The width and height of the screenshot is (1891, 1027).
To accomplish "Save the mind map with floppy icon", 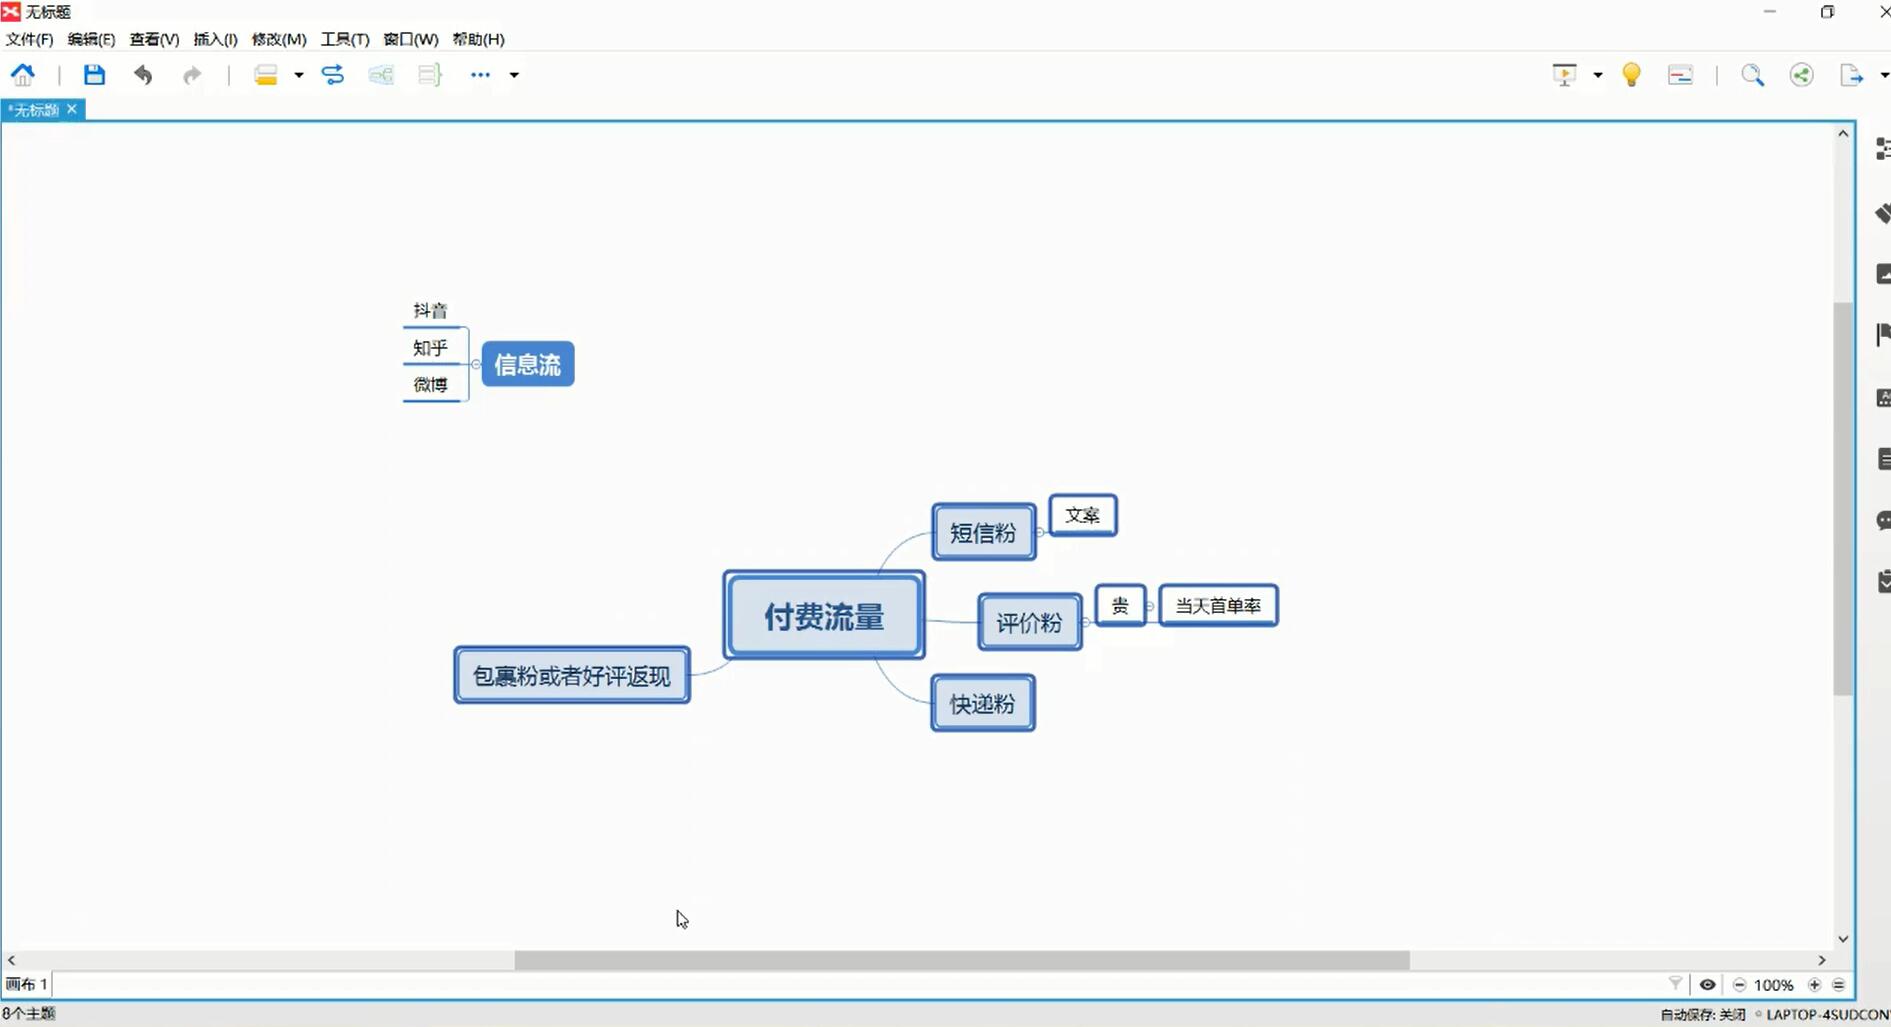I will click(x=94, y=75).
